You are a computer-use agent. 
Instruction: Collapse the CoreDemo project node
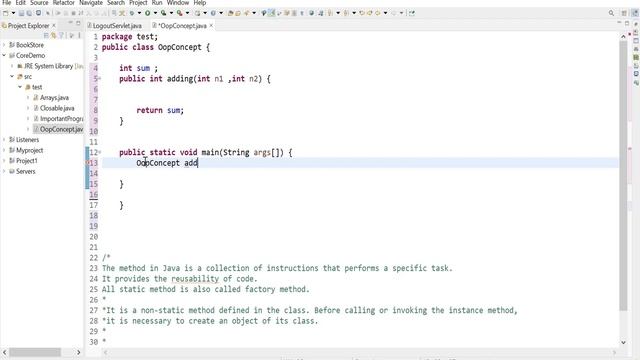coord(4,56)
